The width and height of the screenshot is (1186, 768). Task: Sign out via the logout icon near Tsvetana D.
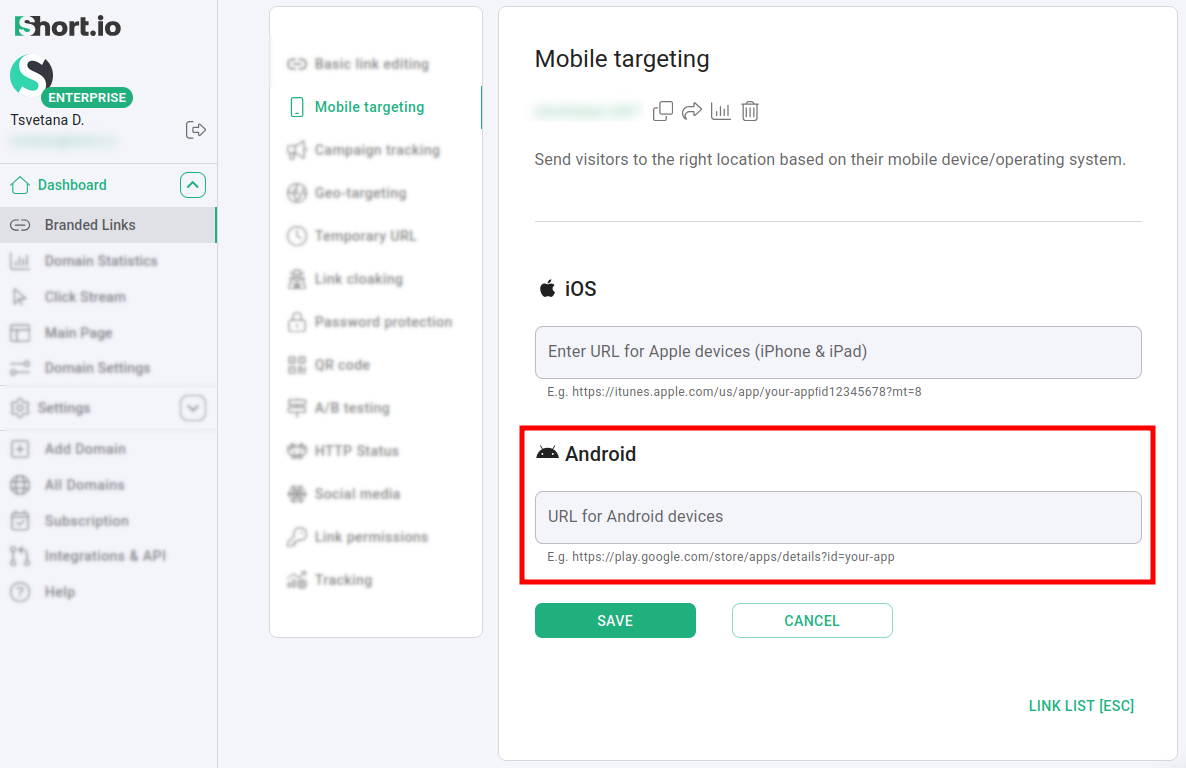point(196,129)
